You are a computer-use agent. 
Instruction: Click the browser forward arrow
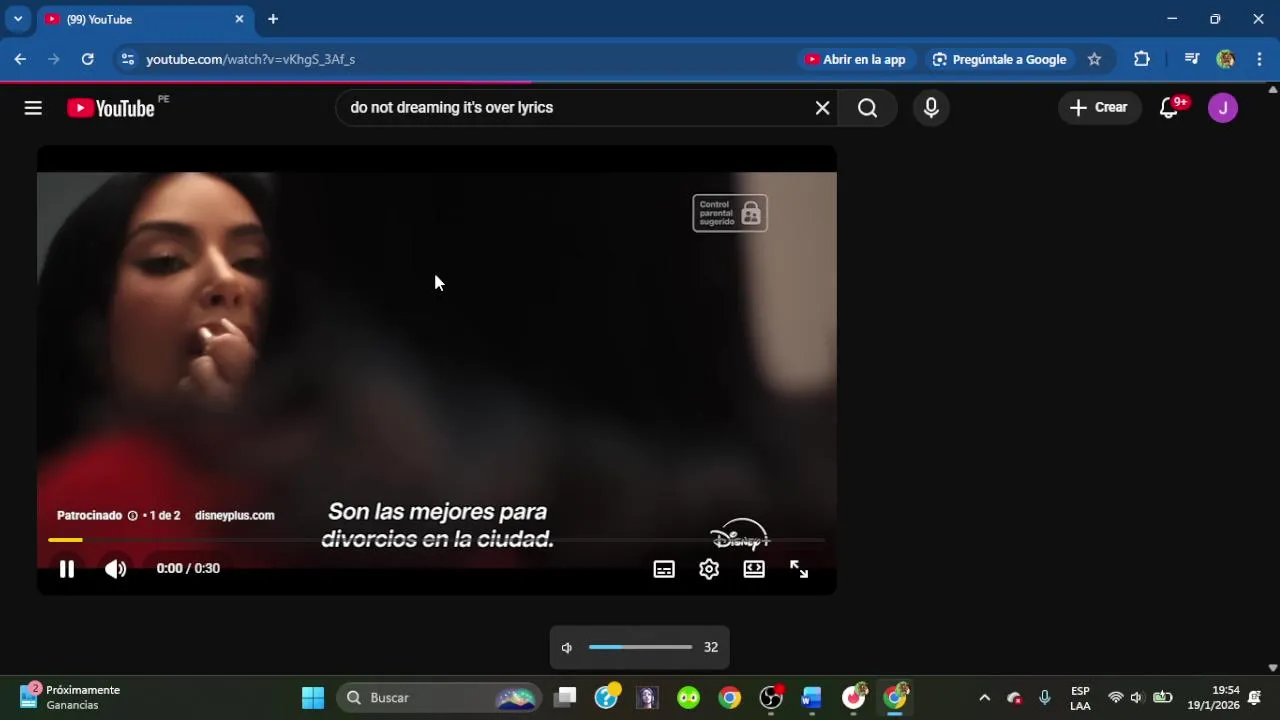tap(54, 59)
